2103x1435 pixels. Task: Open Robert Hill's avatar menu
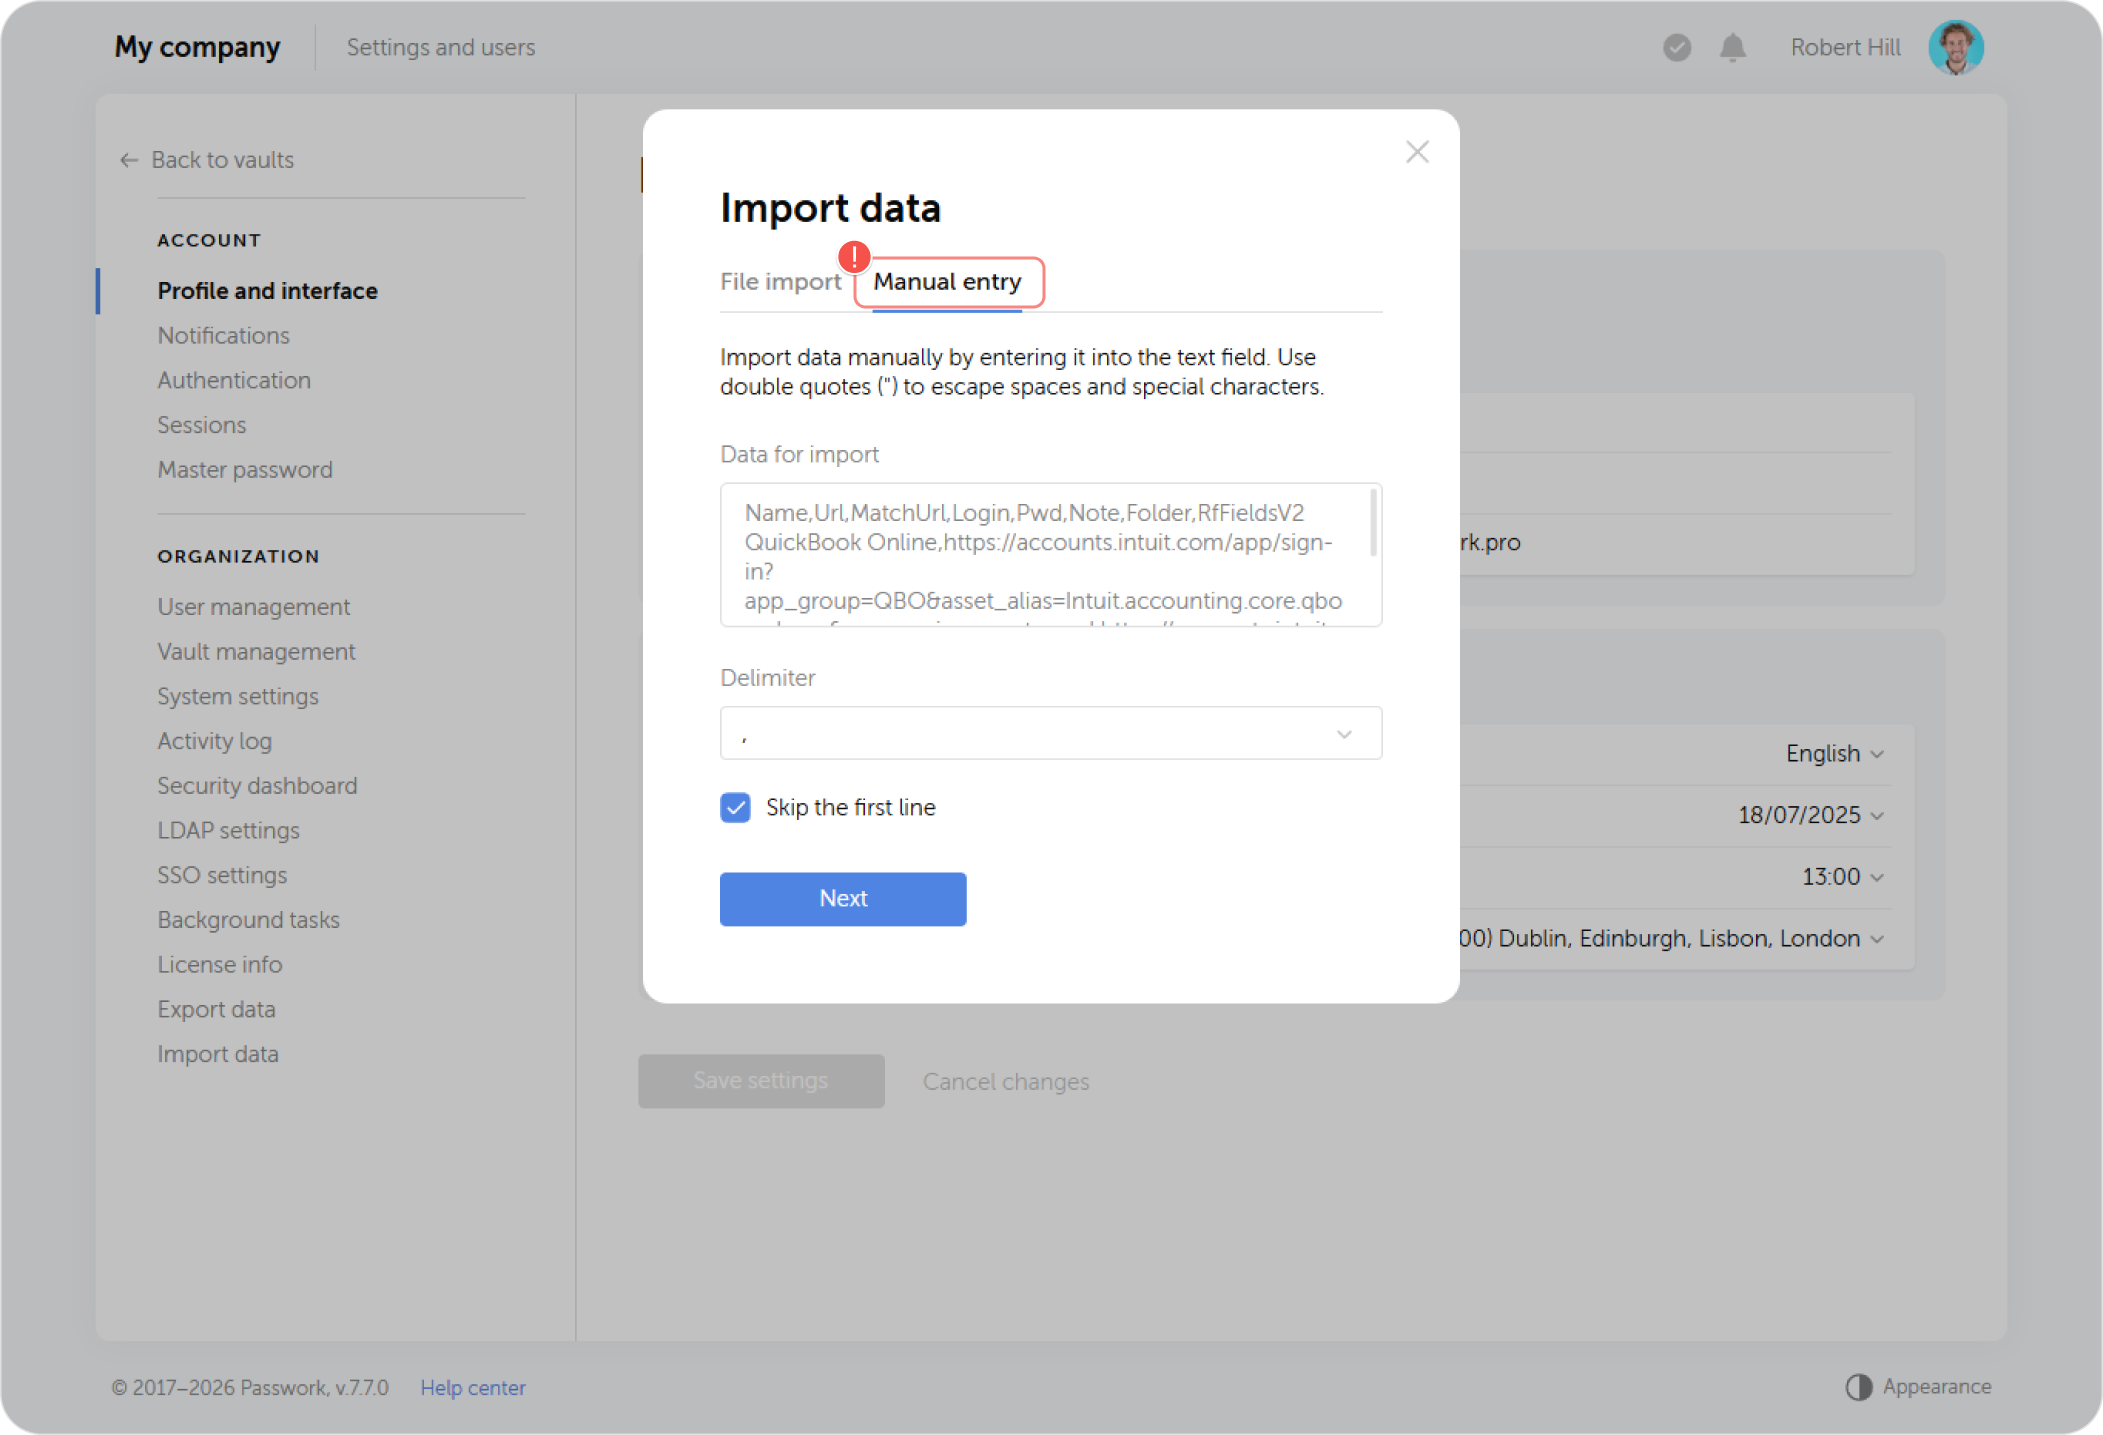point(1955,47)
